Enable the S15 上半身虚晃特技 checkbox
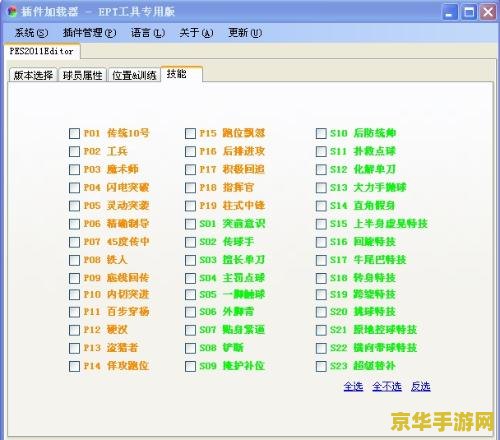The image size is (500, 440). tap(321, 224)
